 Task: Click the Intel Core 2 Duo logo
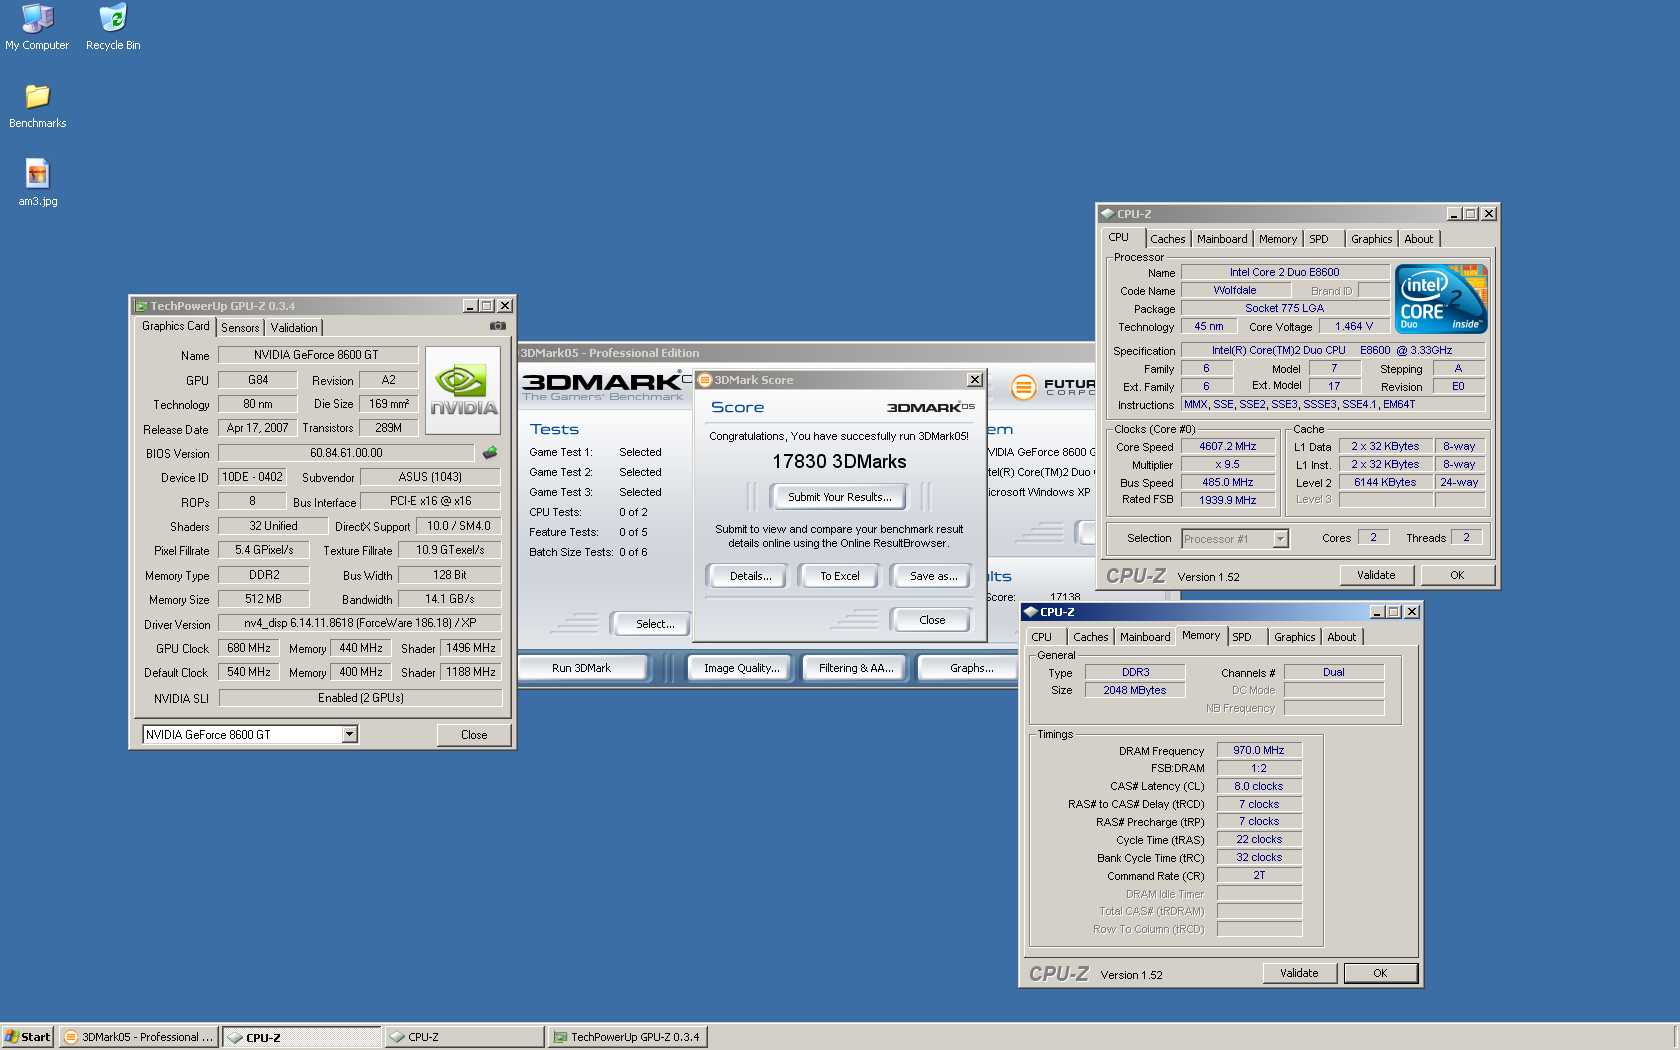[1441, 299]
